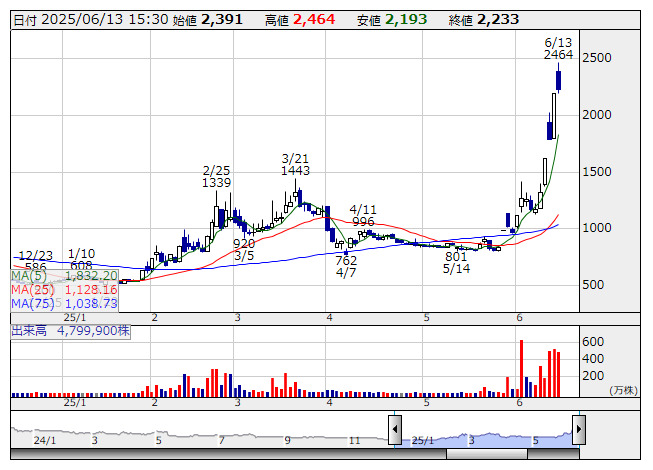Click the 6/13 2464 high label

tap(558, 49)
